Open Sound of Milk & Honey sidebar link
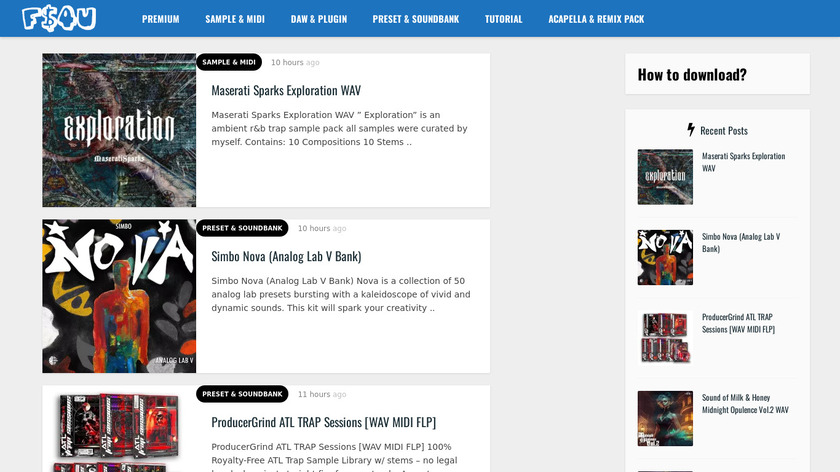Viewport: 840px width, 472px height. coord(745,403)
